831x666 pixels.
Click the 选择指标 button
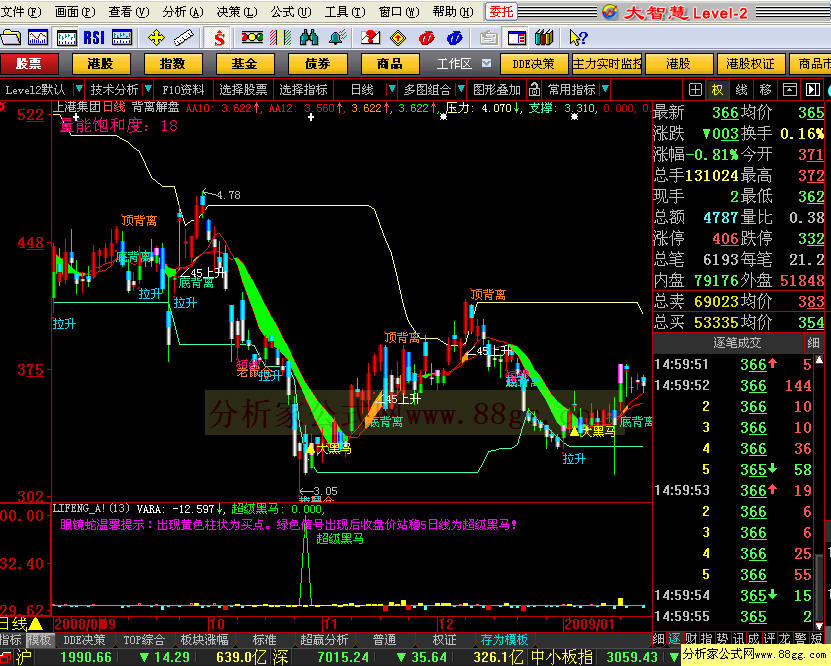[x=304, y=89]
